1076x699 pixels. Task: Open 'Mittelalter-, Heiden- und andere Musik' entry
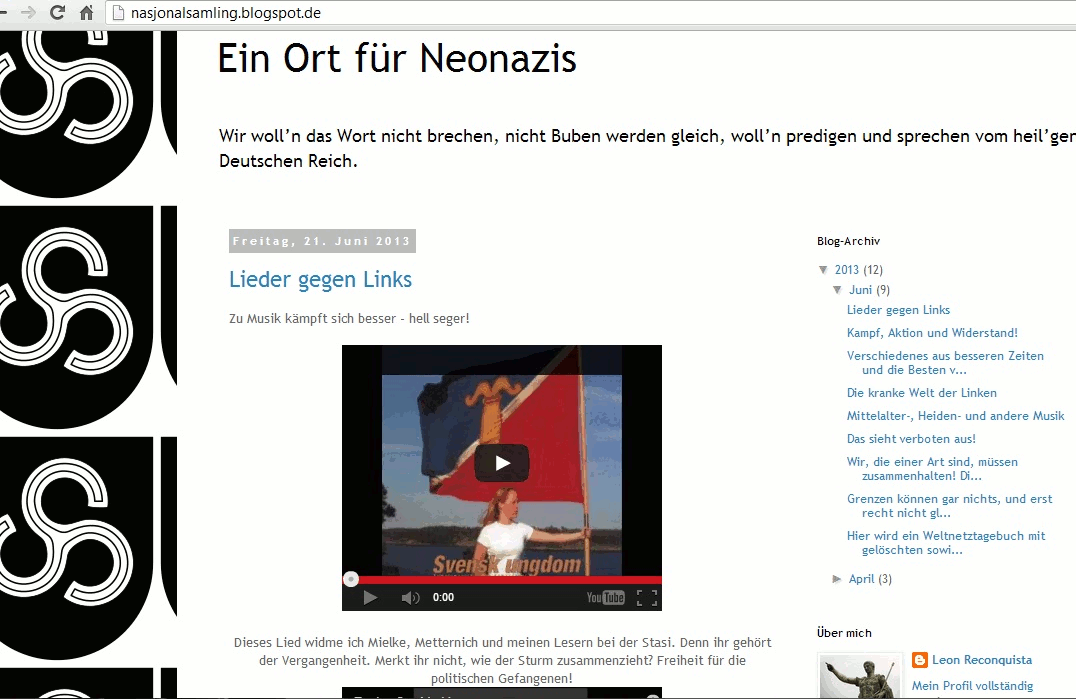[x=955, y=416]
